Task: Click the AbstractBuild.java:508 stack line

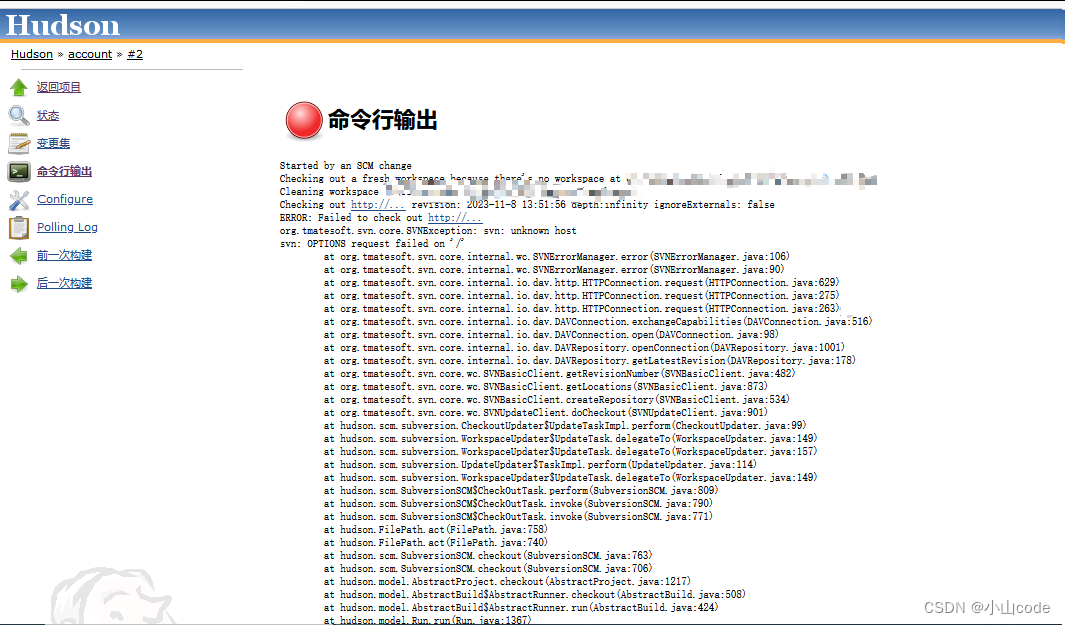Action: point(535,594)
